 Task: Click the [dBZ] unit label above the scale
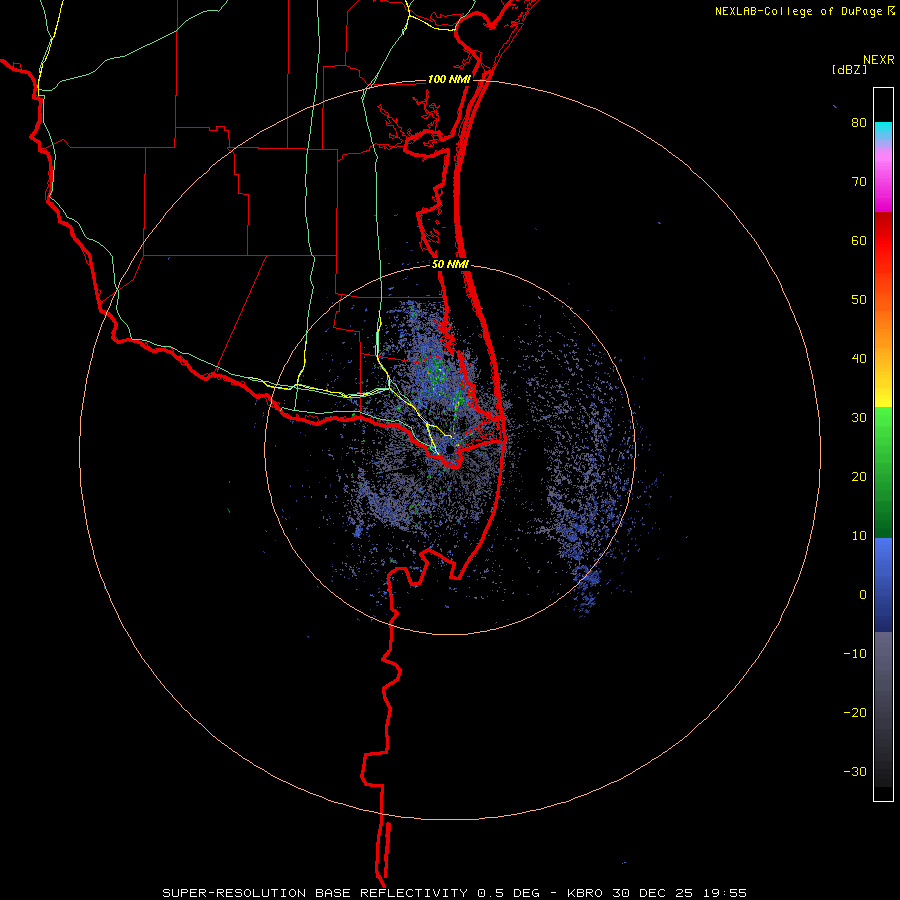pyautogui.click(x=849, y=69)
